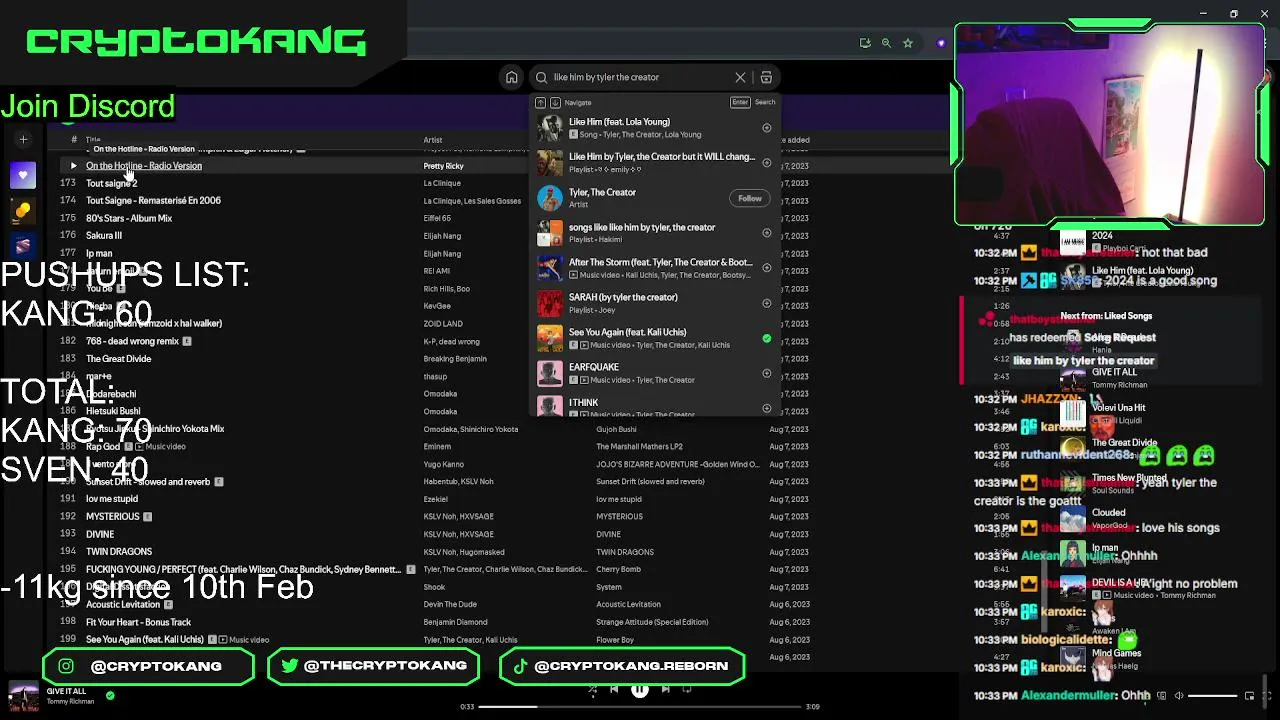Add Like Him (feat. Lola Young) to library

click(x=767, y=128)
